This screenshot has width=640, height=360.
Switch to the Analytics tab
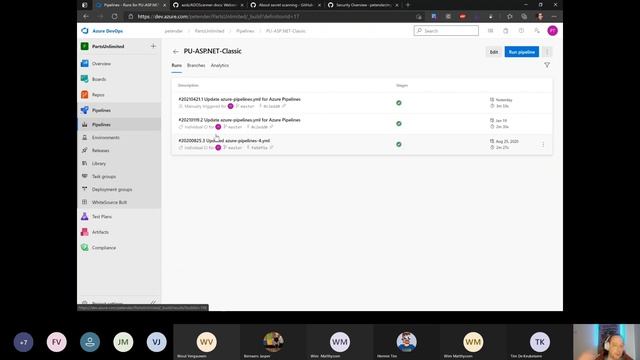click(220, 65)
